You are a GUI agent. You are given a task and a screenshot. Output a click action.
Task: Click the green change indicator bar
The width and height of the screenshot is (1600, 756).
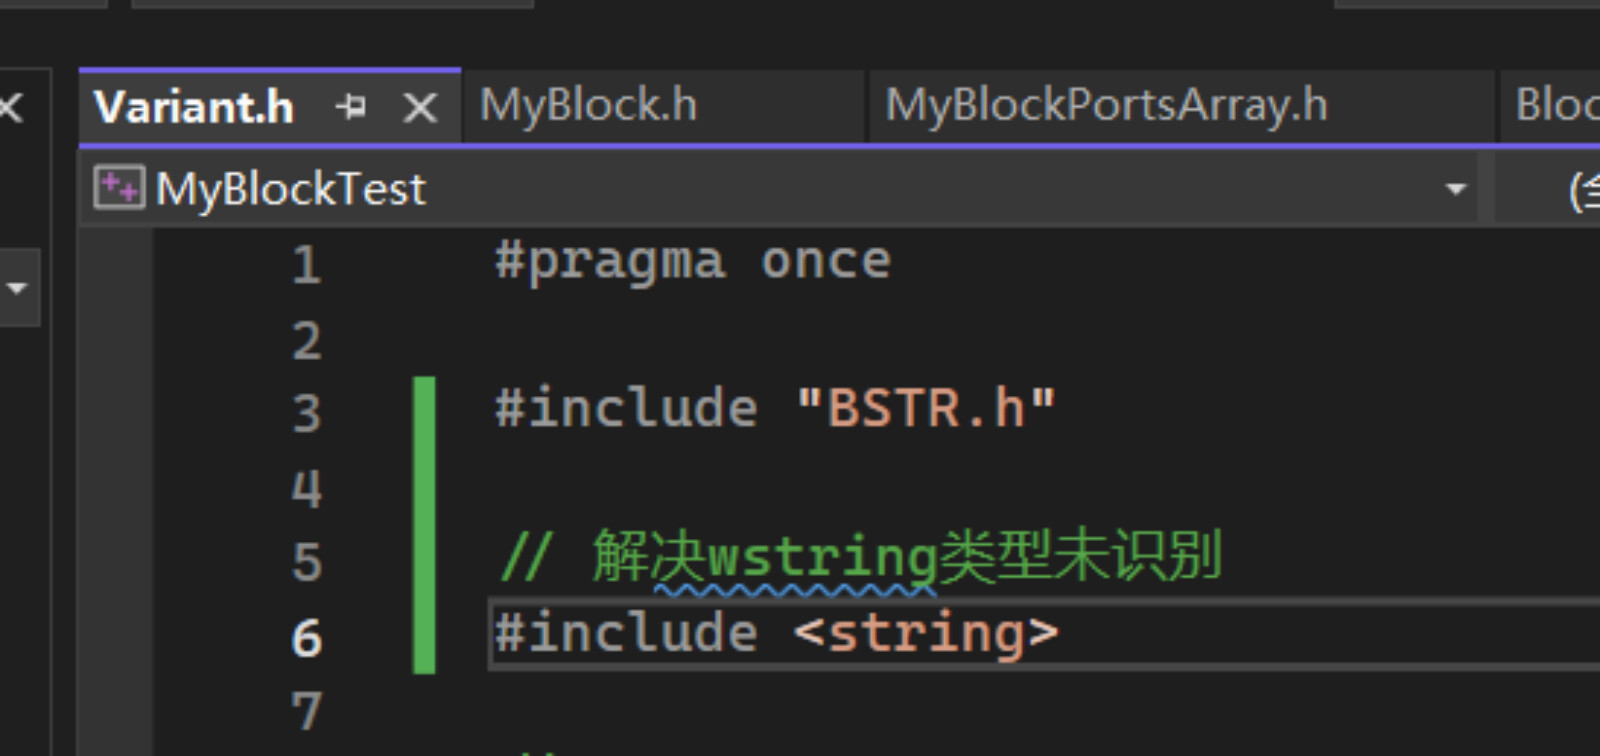click(x=424, y=525)
